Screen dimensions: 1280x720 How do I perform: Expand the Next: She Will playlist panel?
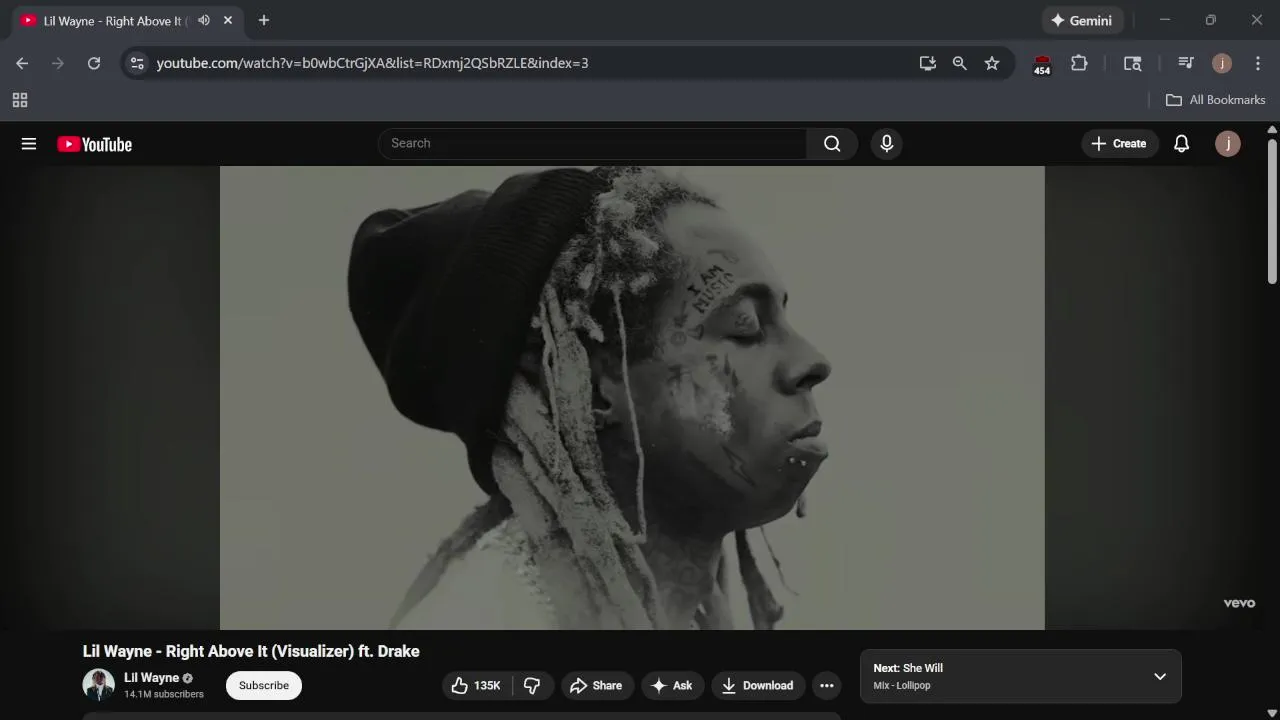tap(1160, 677)
